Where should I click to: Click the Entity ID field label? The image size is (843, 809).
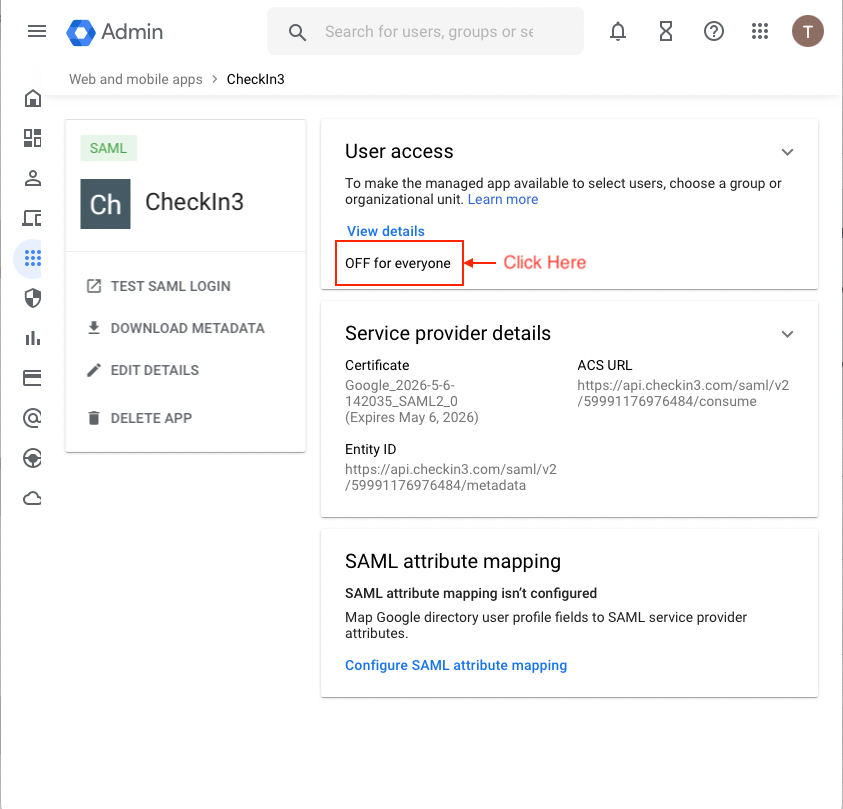click(x=370, y=449)
